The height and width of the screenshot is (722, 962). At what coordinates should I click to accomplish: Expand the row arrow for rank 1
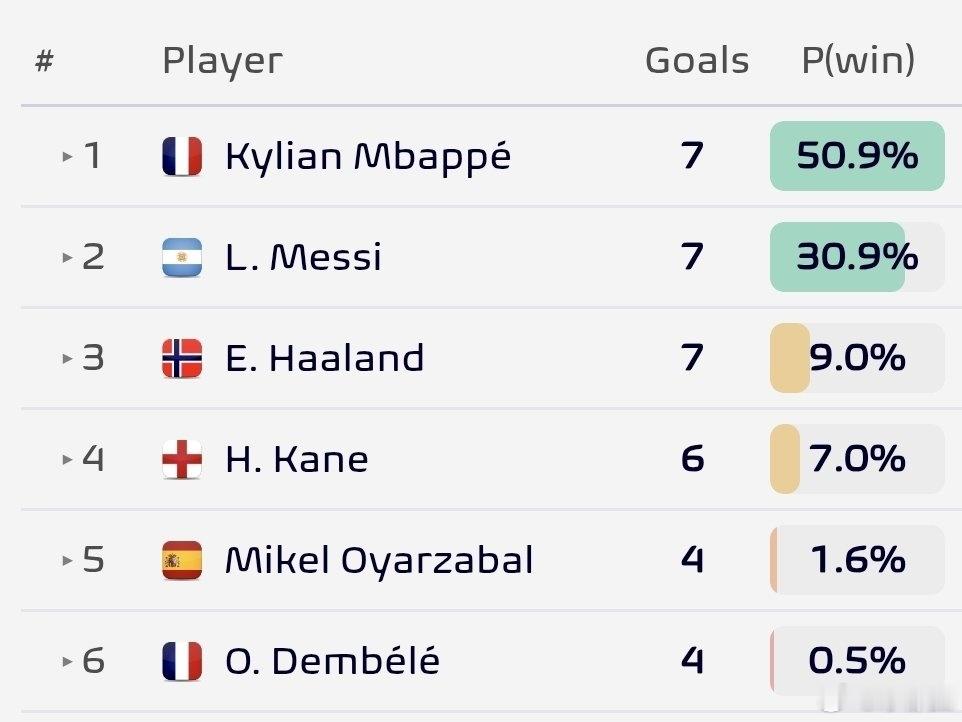67,156
